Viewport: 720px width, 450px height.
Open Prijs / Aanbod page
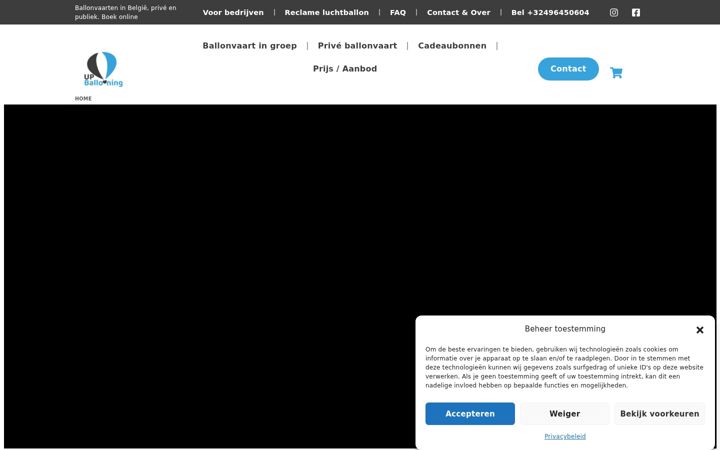coord(345,68)
